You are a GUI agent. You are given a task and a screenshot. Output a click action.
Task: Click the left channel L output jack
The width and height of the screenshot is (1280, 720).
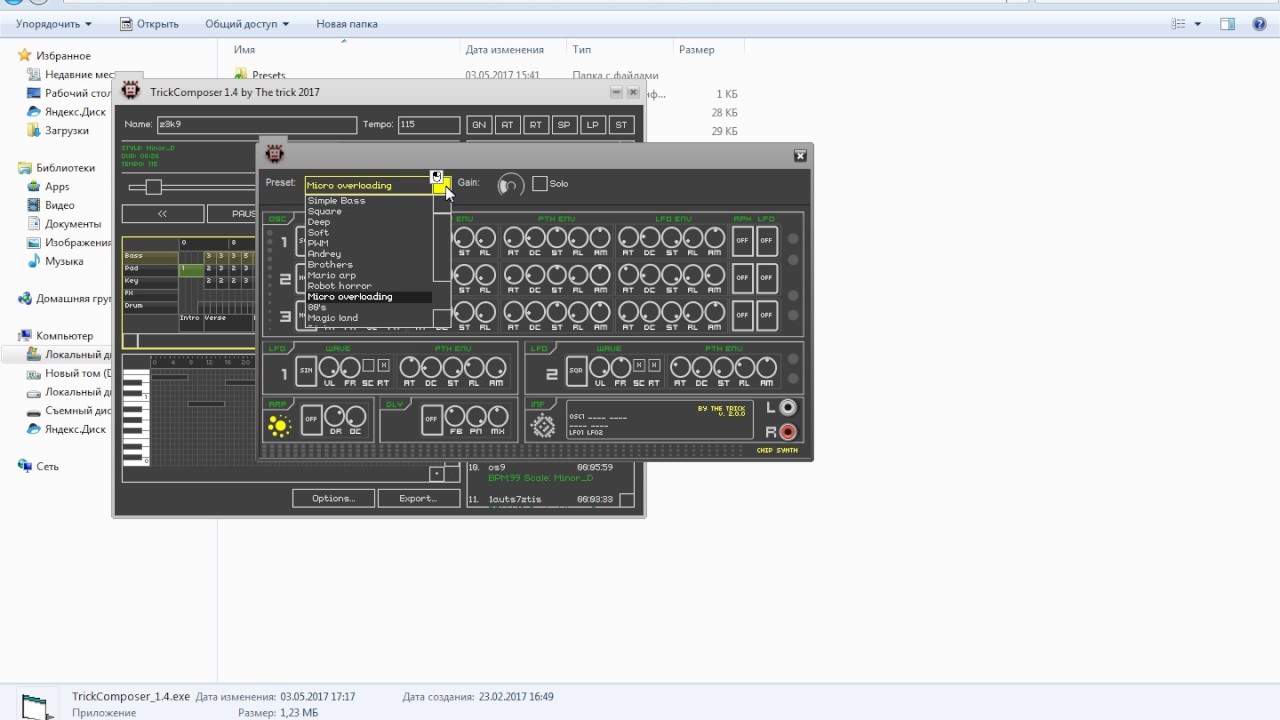(788, 408)
